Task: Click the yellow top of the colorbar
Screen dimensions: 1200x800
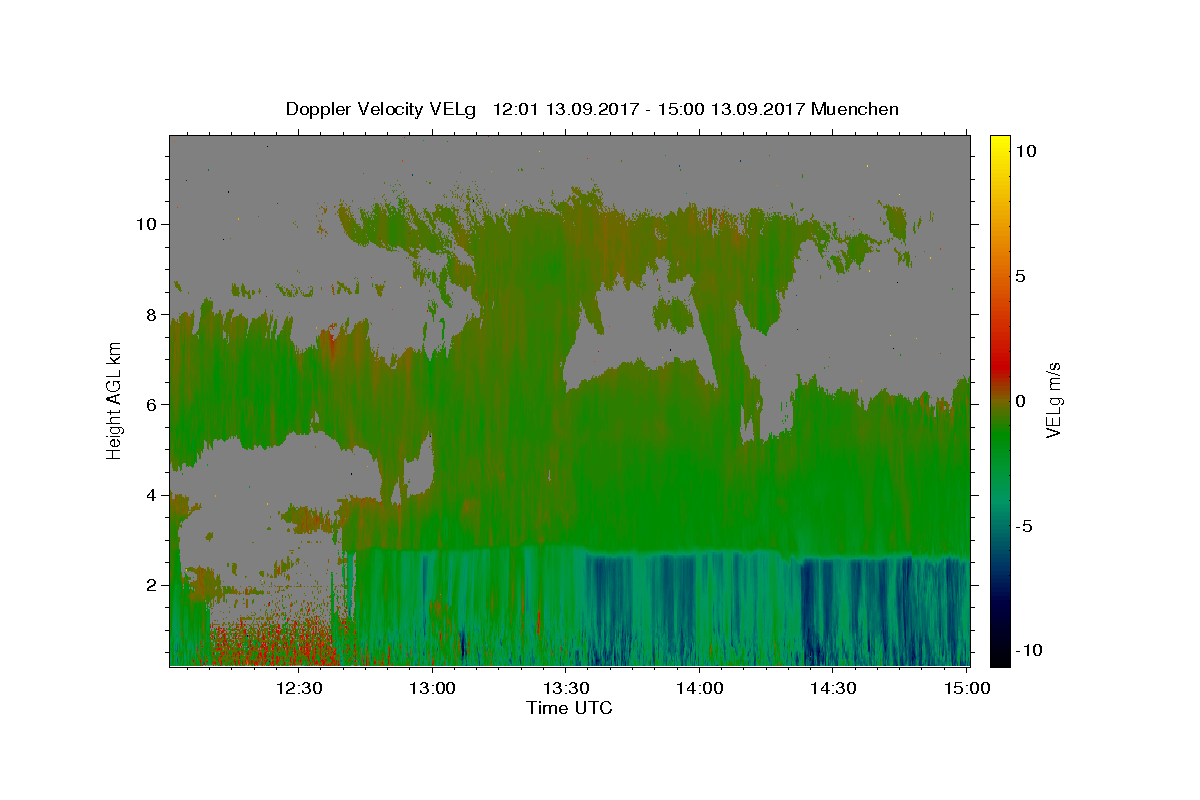Action: click(x=1000, y=143)
